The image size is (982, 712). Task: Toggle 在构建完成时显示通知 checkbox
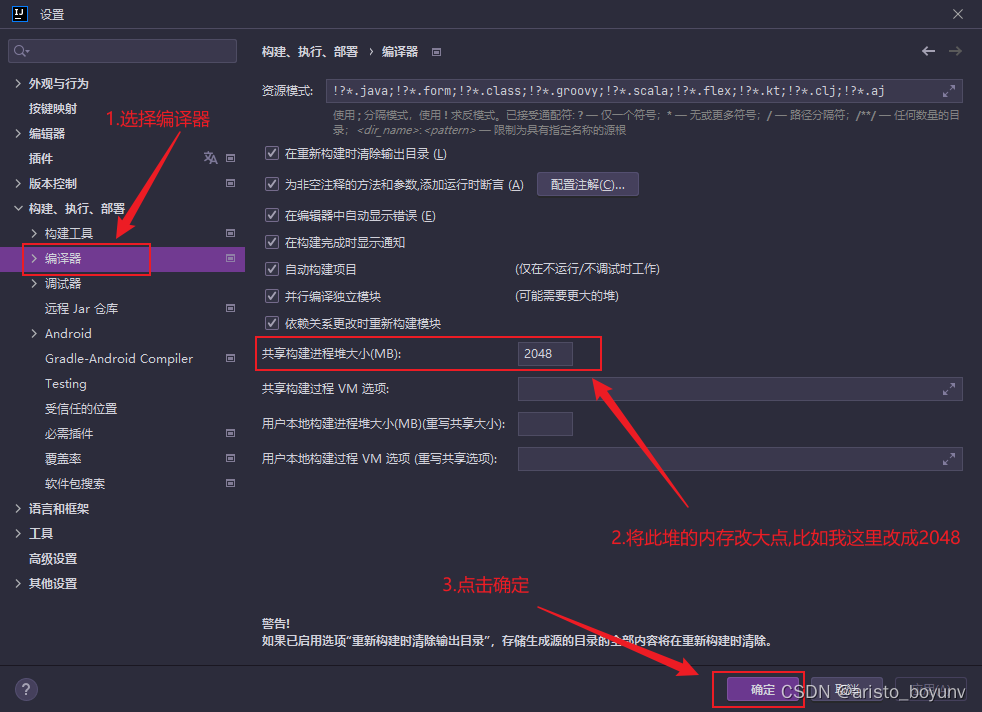tap(272, 242)
